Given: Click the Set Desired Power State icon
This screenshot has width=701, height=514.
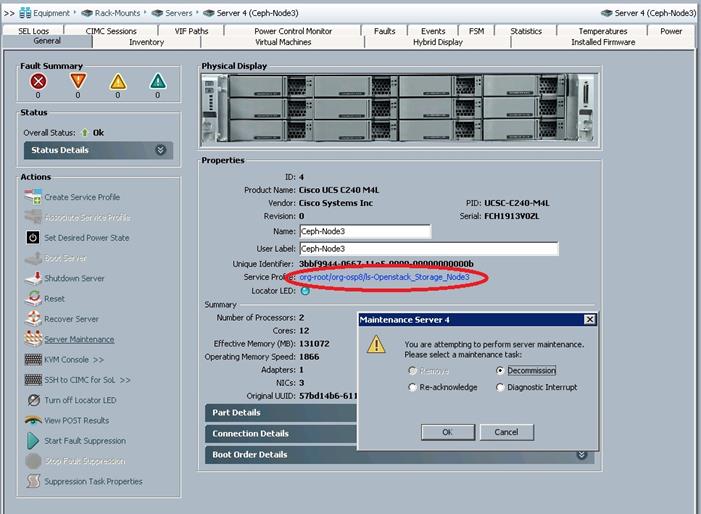Looking at the screenshot, I should click(x=33, y=237).
